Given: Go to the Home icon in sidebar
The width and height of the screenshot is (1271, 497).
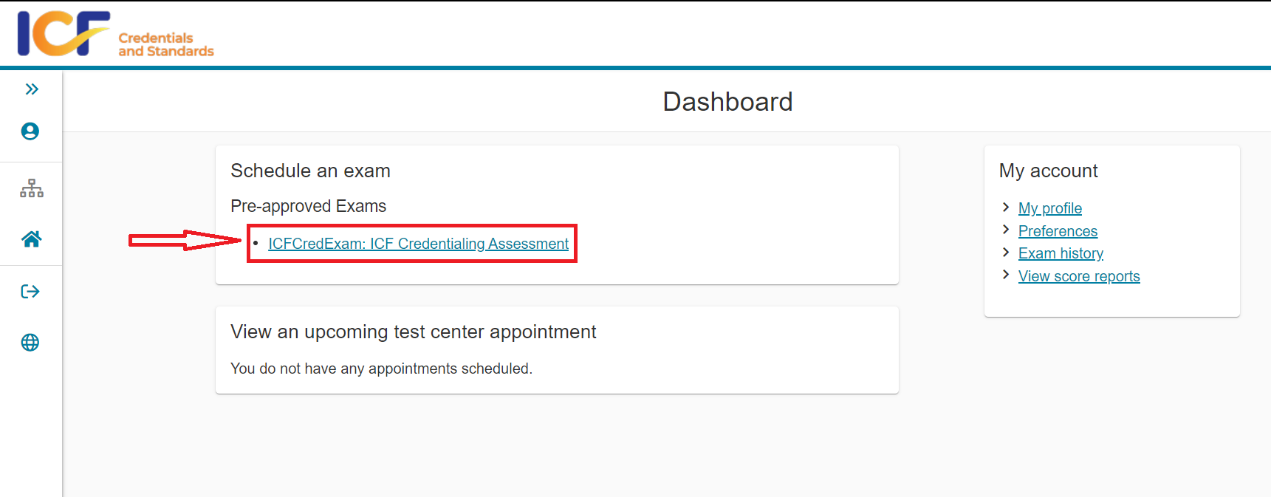Looking at the screenshot, I should pos(31,240).
